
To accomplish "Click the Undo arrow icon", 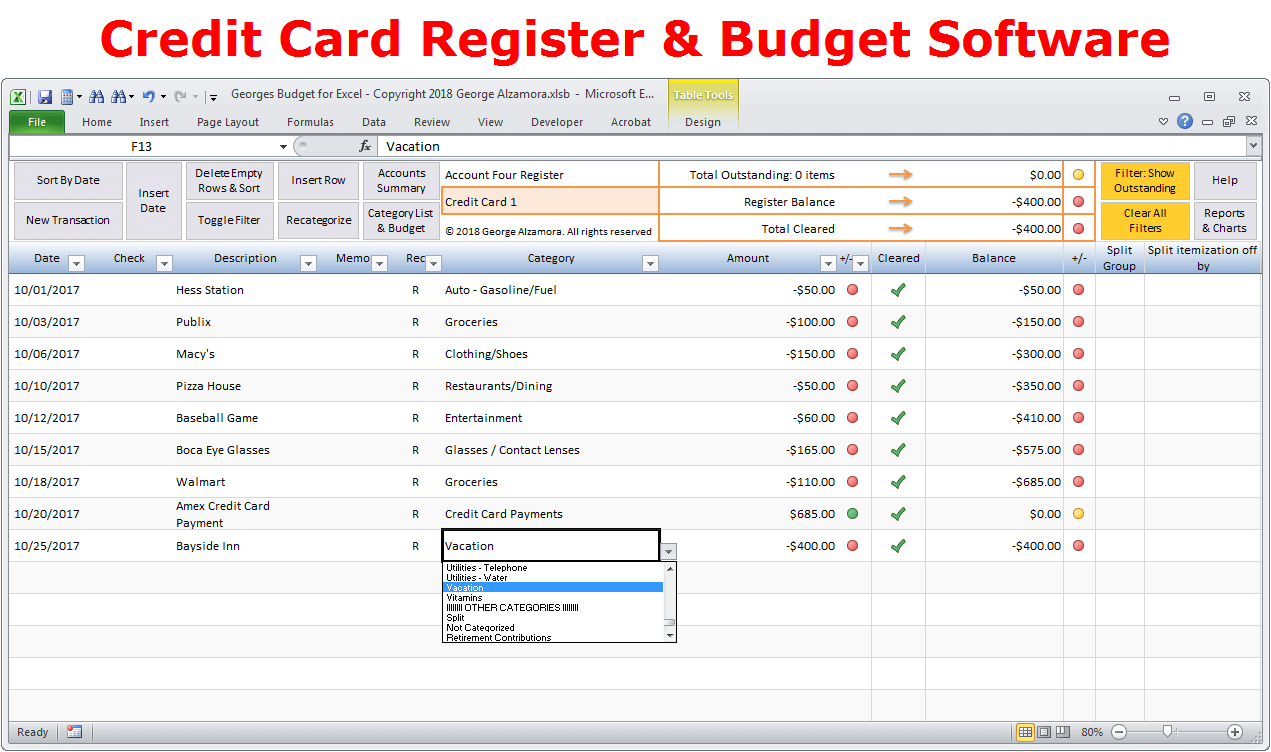I will click(x=148, y=97).
